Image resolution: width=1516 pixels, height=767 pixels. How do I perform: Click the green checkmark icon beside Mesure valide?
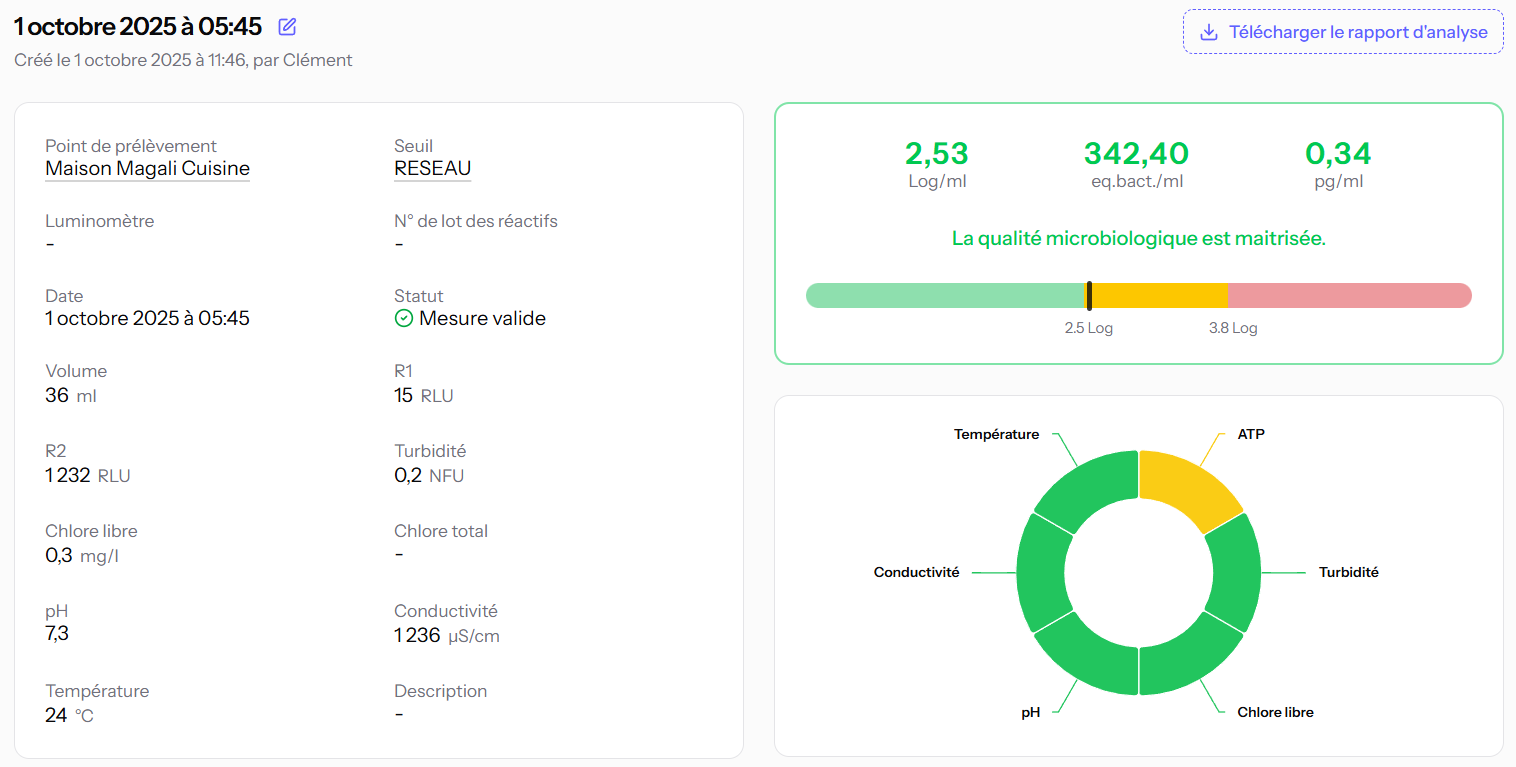pos(404,318)
